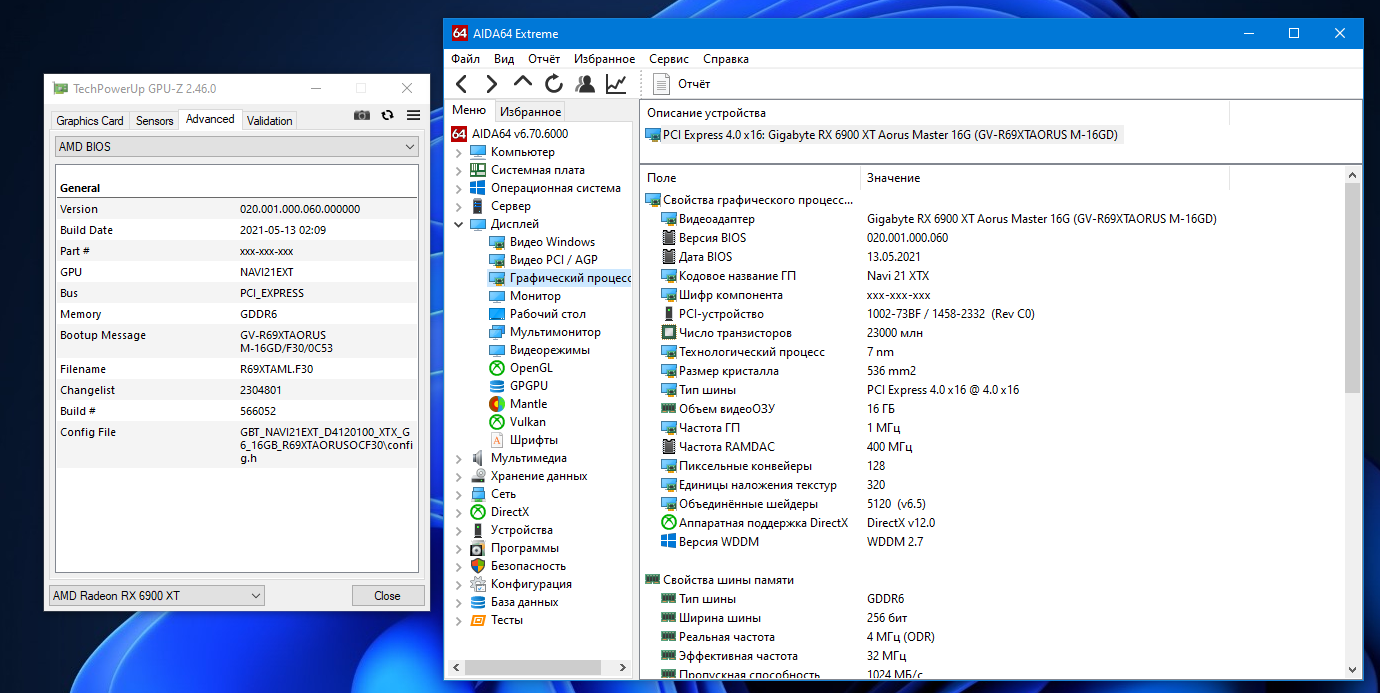This screenshot has height=693, width=1380.
Task: Open the AMD Radeon RX 6900 XT selector
Action: point(157,596)
